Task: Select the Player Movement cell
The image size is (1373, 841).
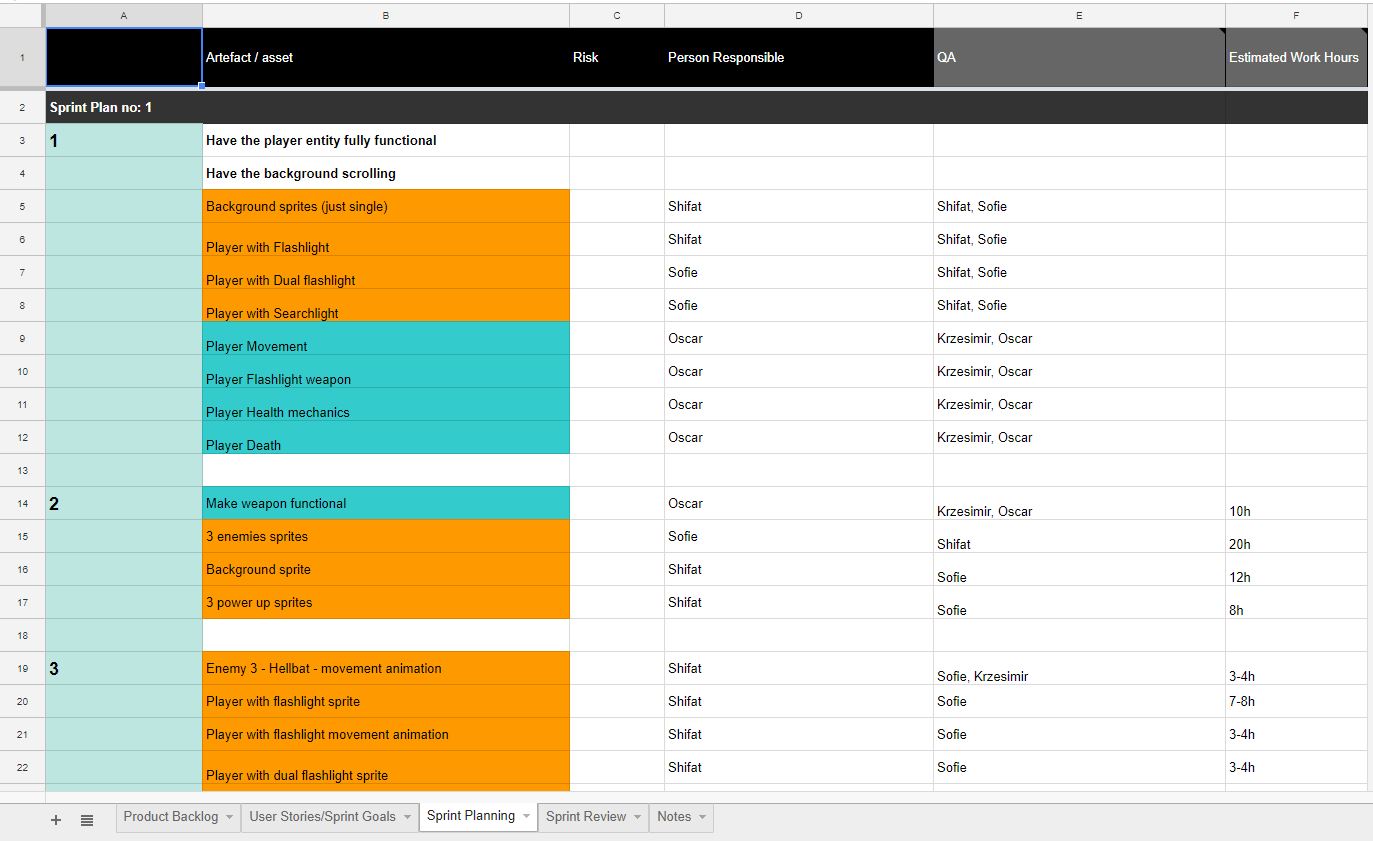Action: [x=386, y=339]
